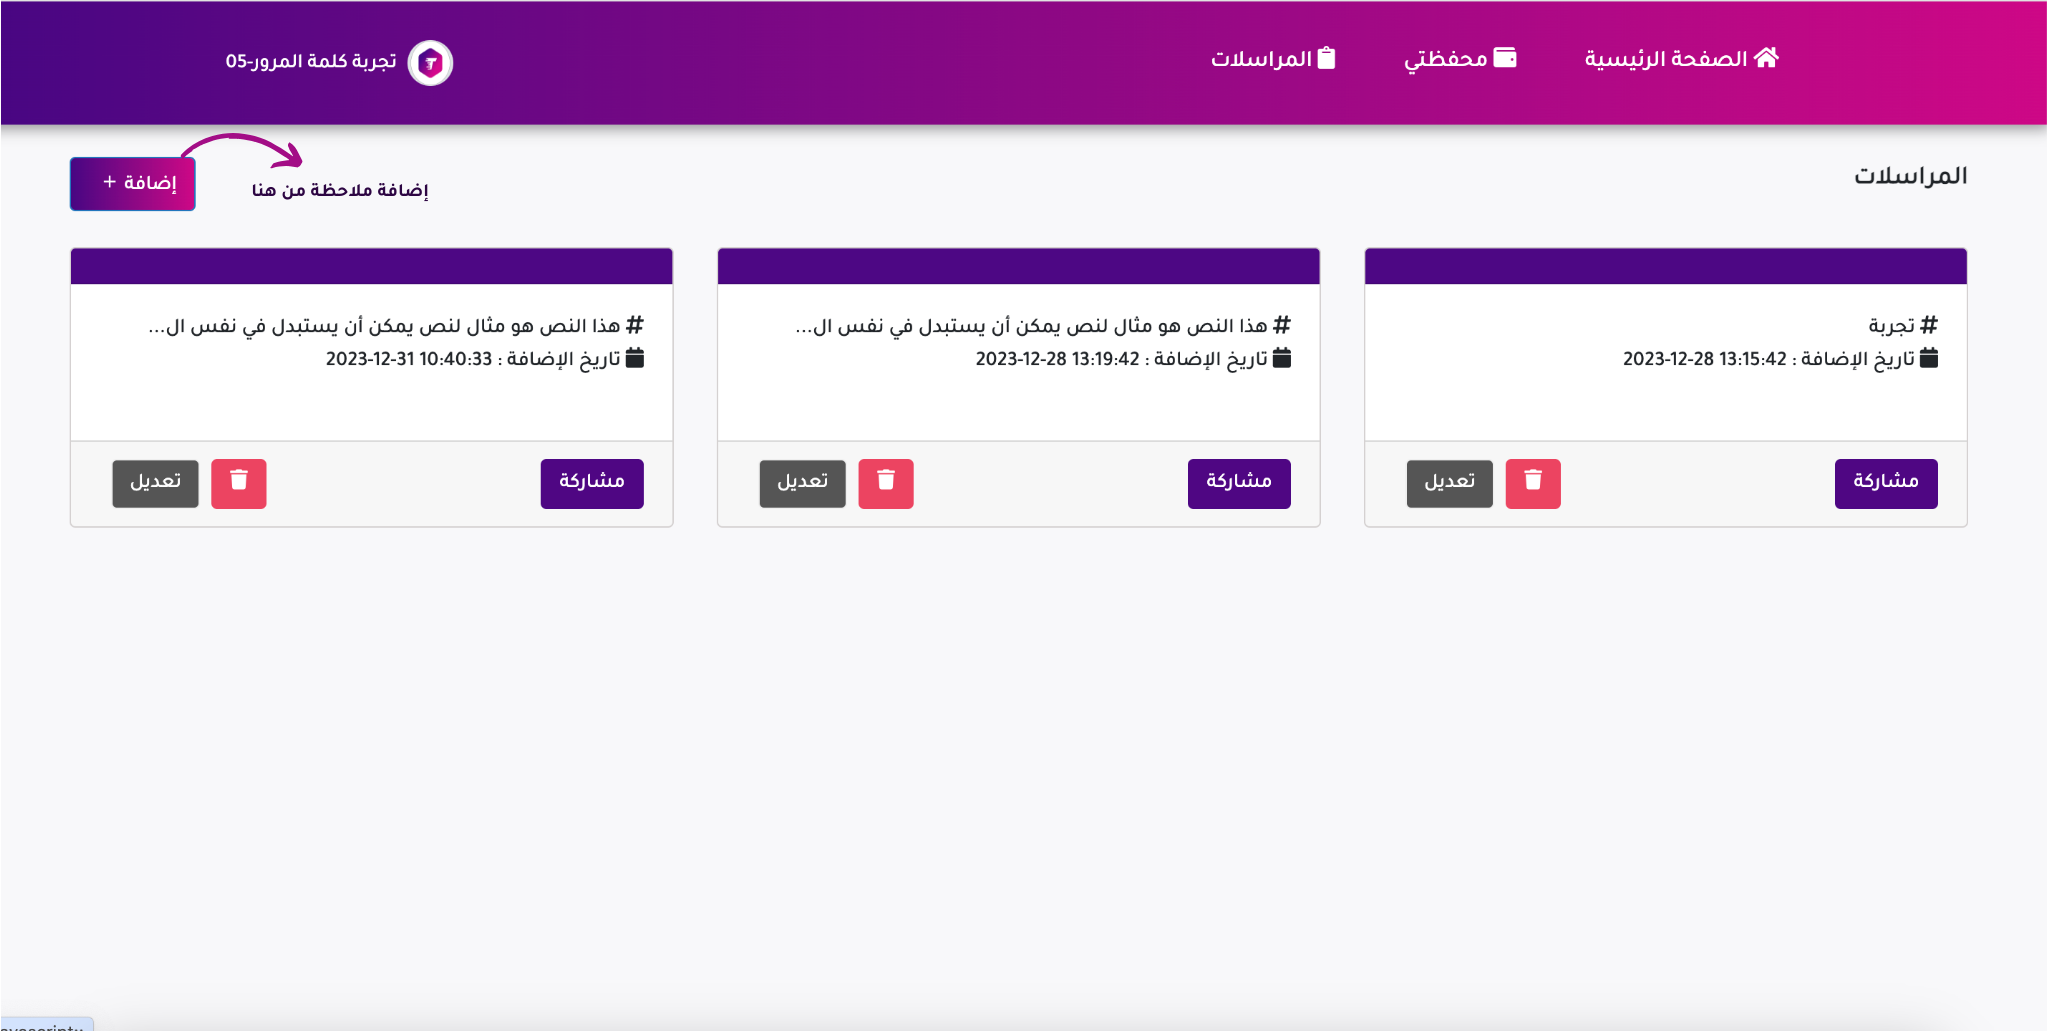
Task: Click تعديل on the تجربة card
Action: pyautogui.click(x=1449, y=483)
